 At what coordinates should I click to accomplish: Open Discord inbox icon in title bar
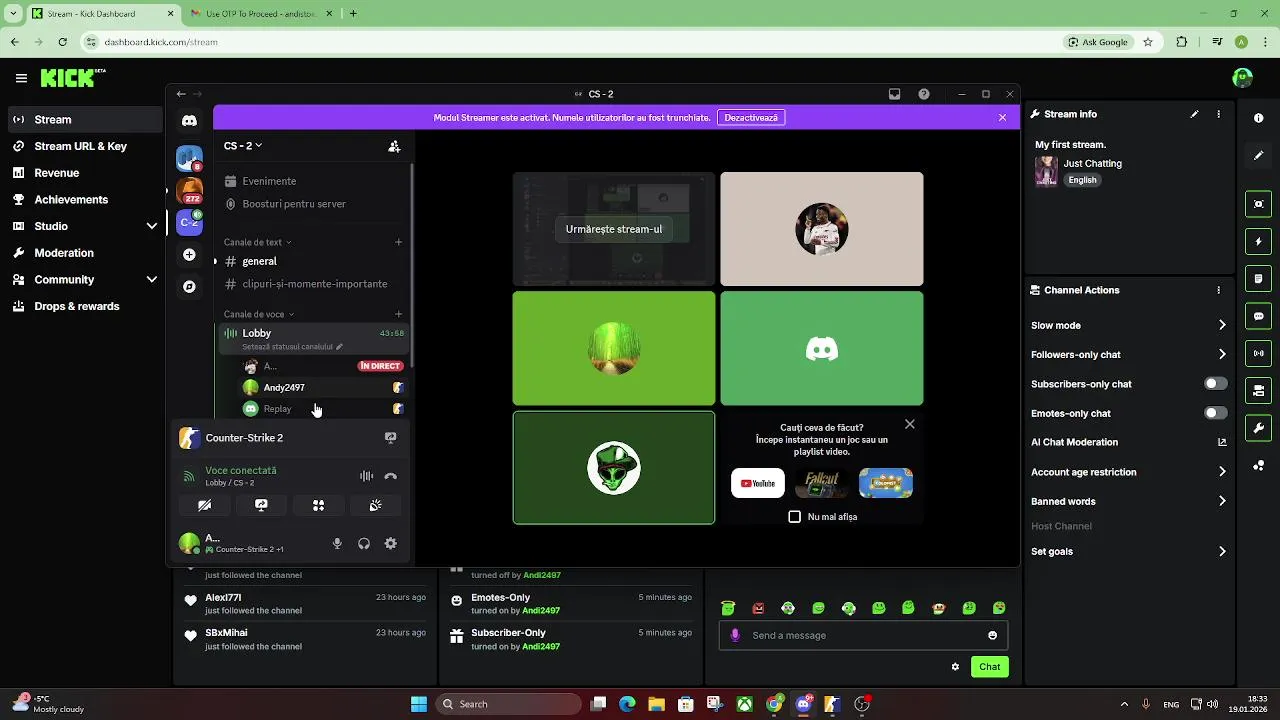point(894,94)
